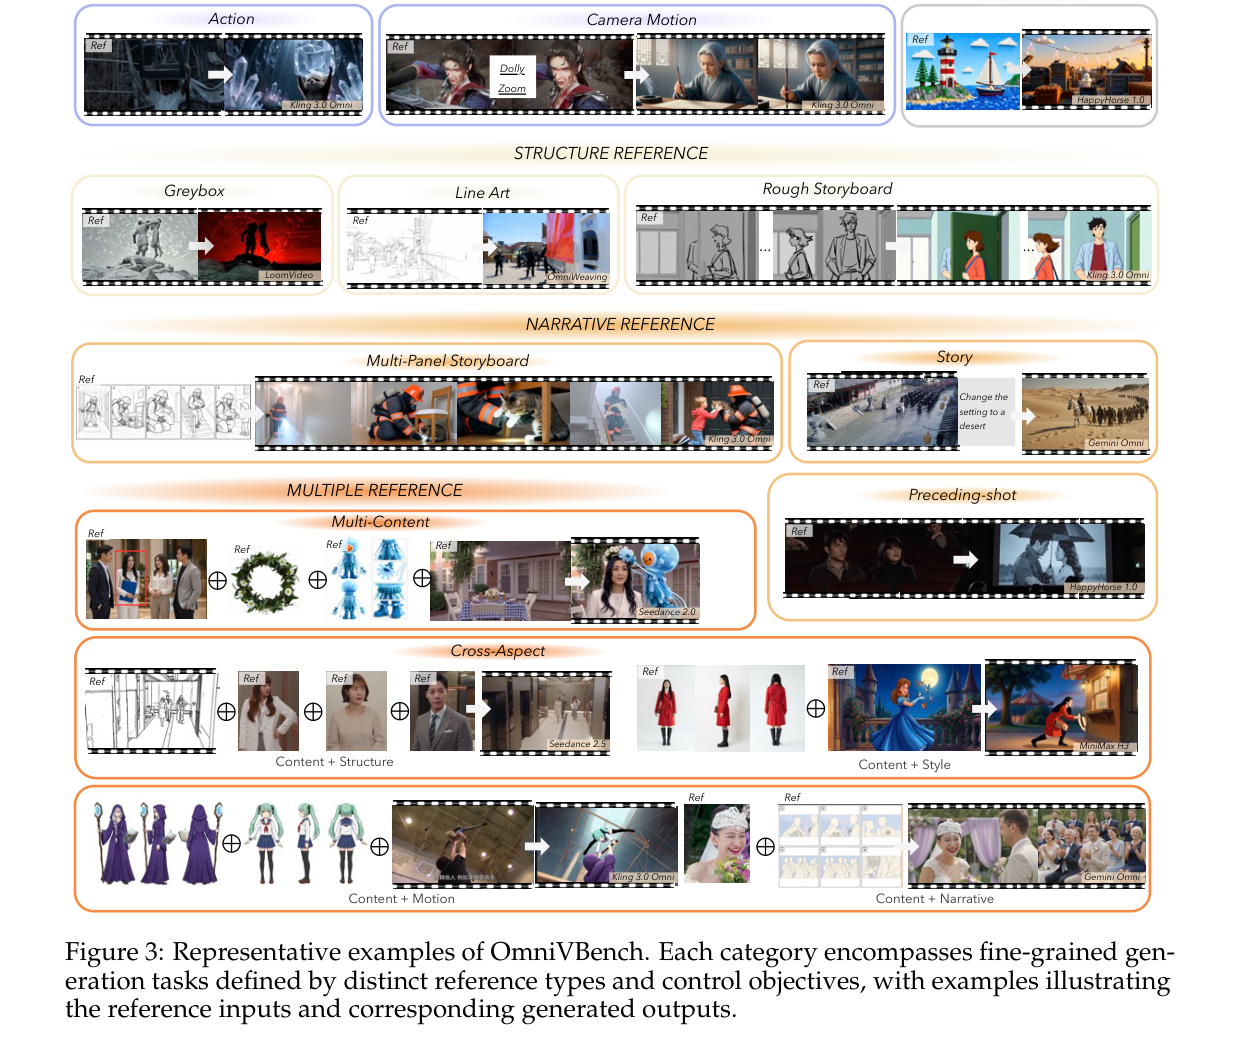Select the "OmniWeaving" model label
The image size is (1240, 1038).
576,277
